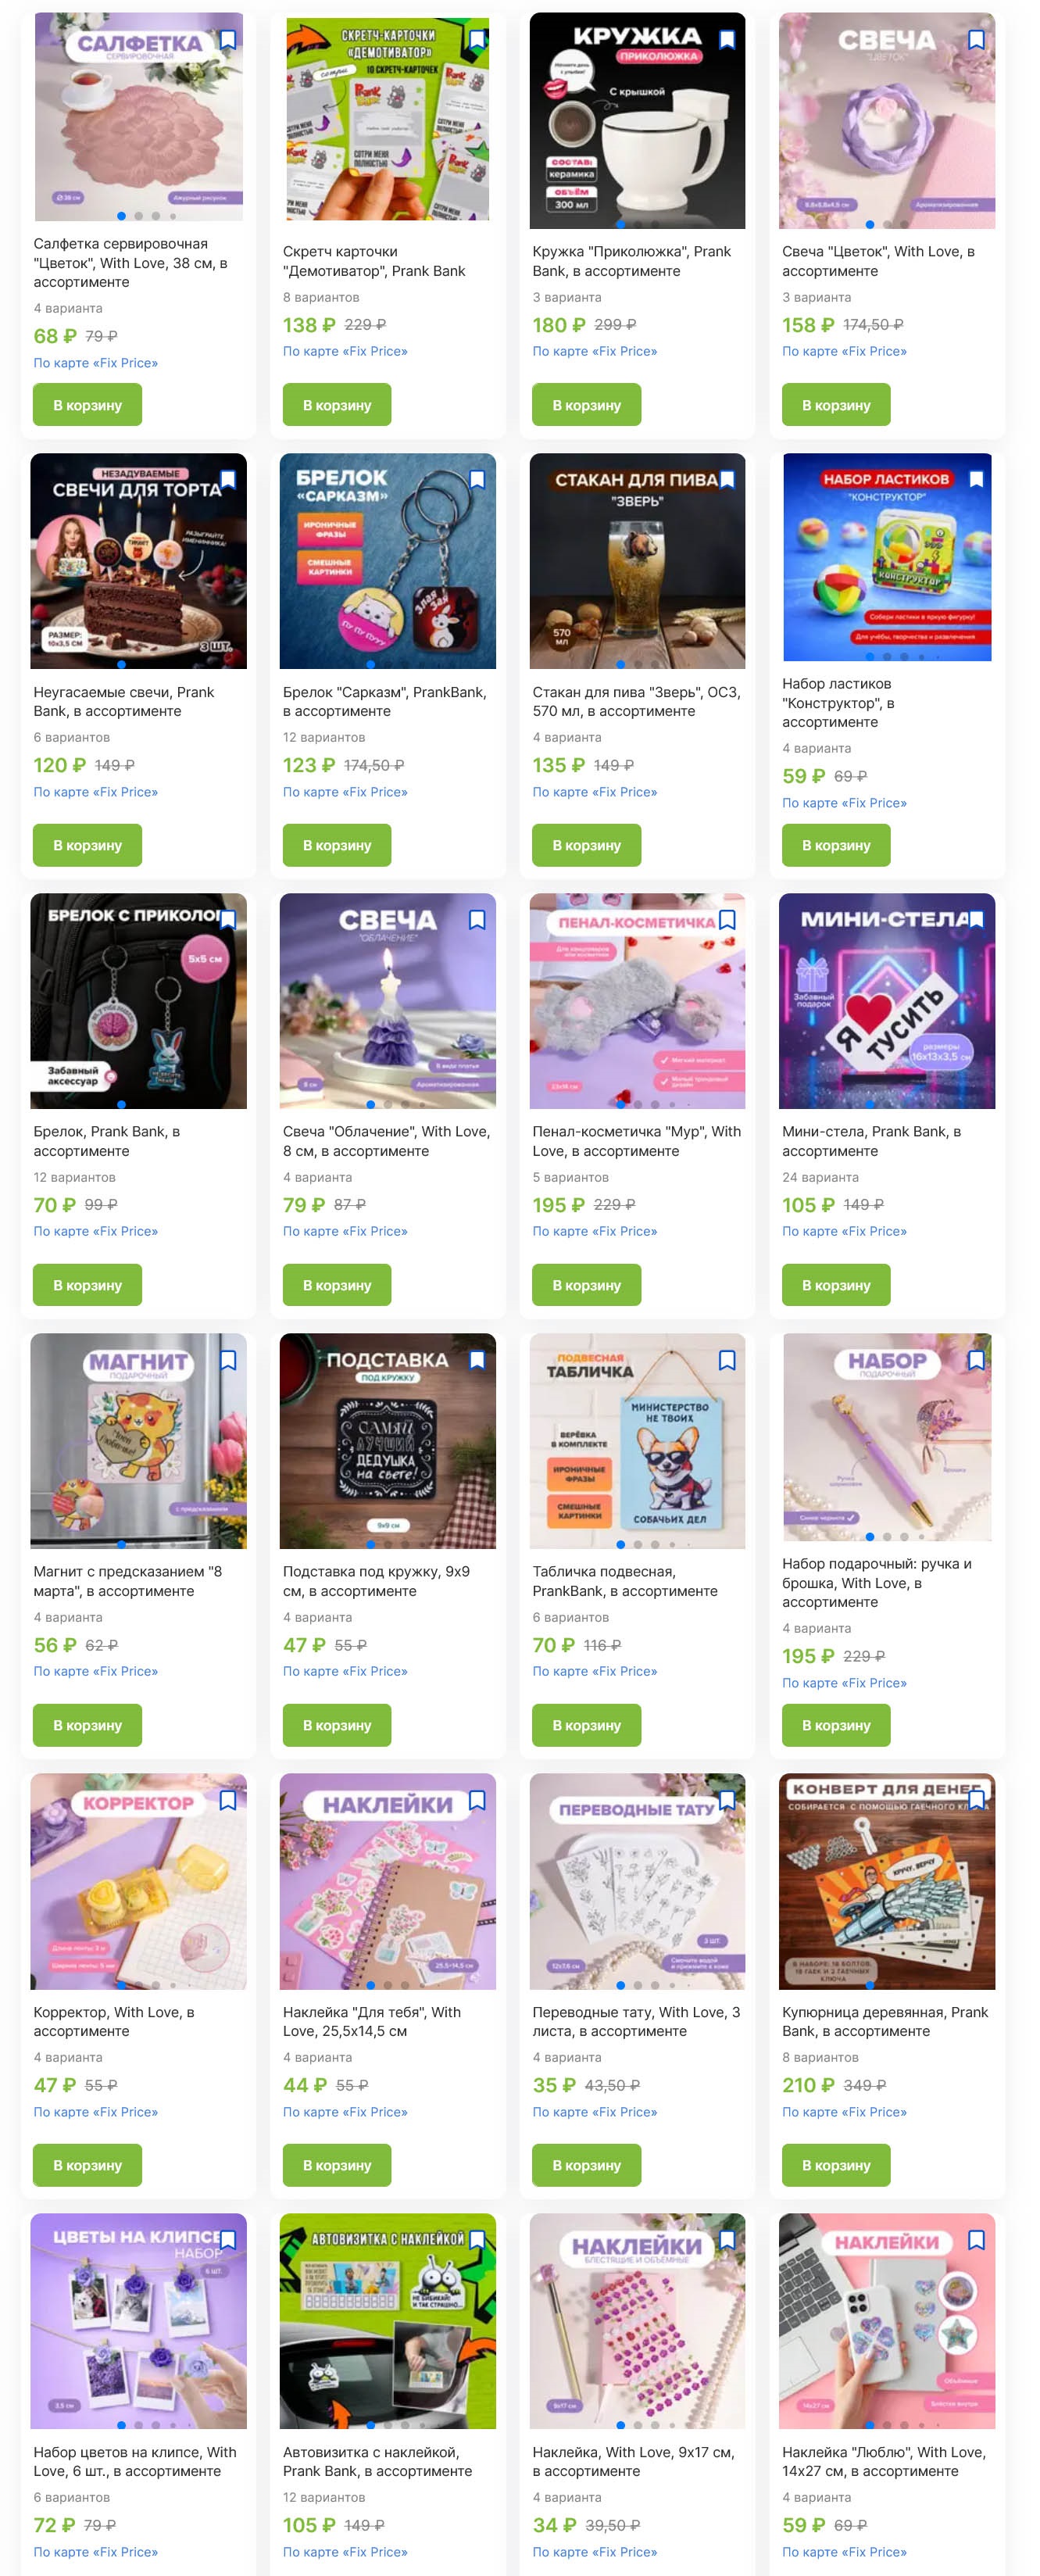Image resolution: width=1040 pixels, height=2576 pixels.
Task: Bookmark the Салфетка сервировочная product
Action: click(228, 40)
